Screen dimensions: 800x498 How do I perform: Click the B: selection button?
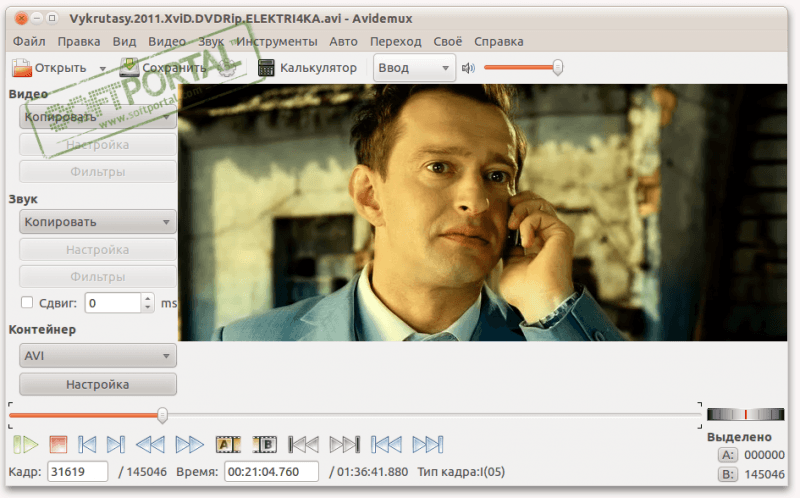click(x=728, y=474)
